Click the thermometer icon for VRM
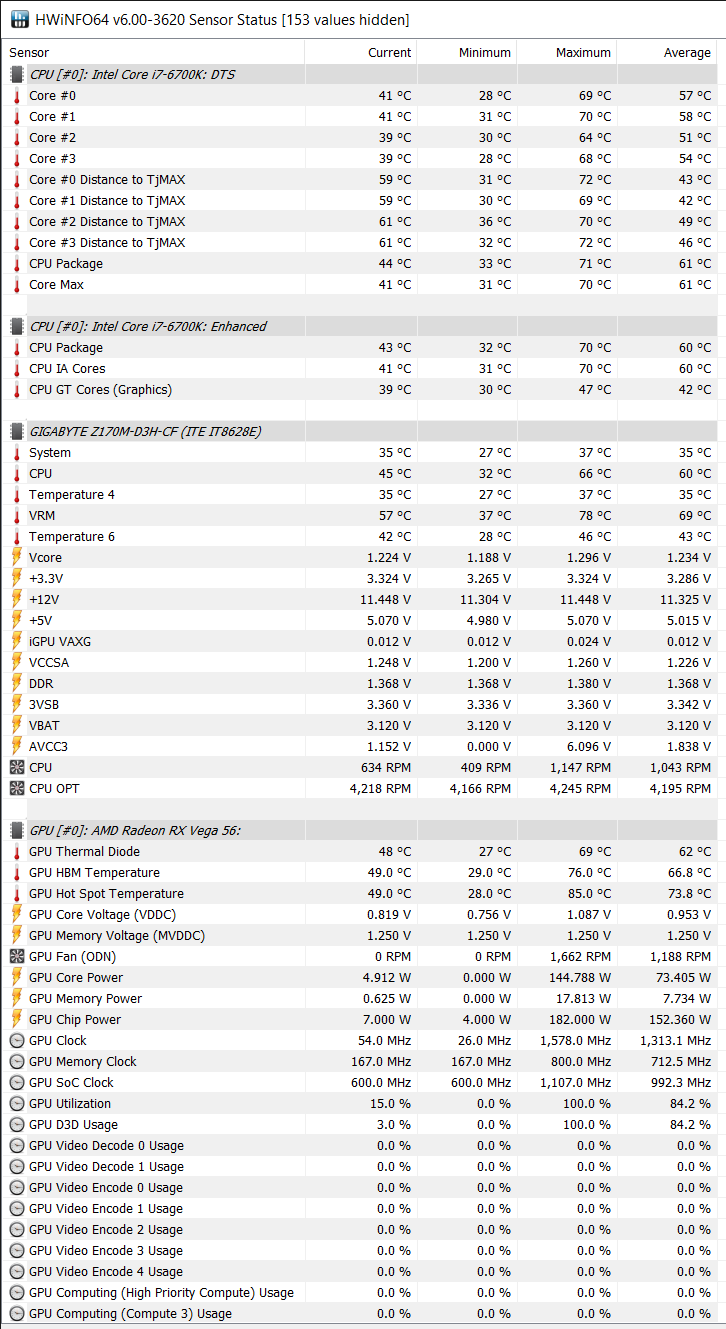Viewport: 726px width, 1329px height. point(17,515)
